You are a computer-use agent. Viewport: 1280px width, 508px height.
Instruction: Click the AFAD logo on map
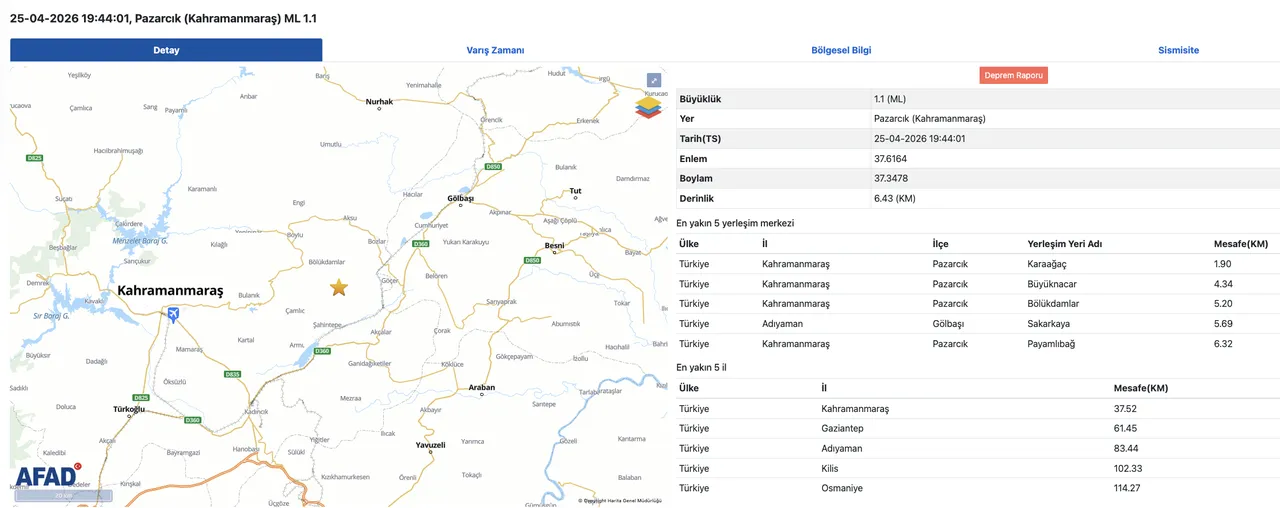[46, 476]
